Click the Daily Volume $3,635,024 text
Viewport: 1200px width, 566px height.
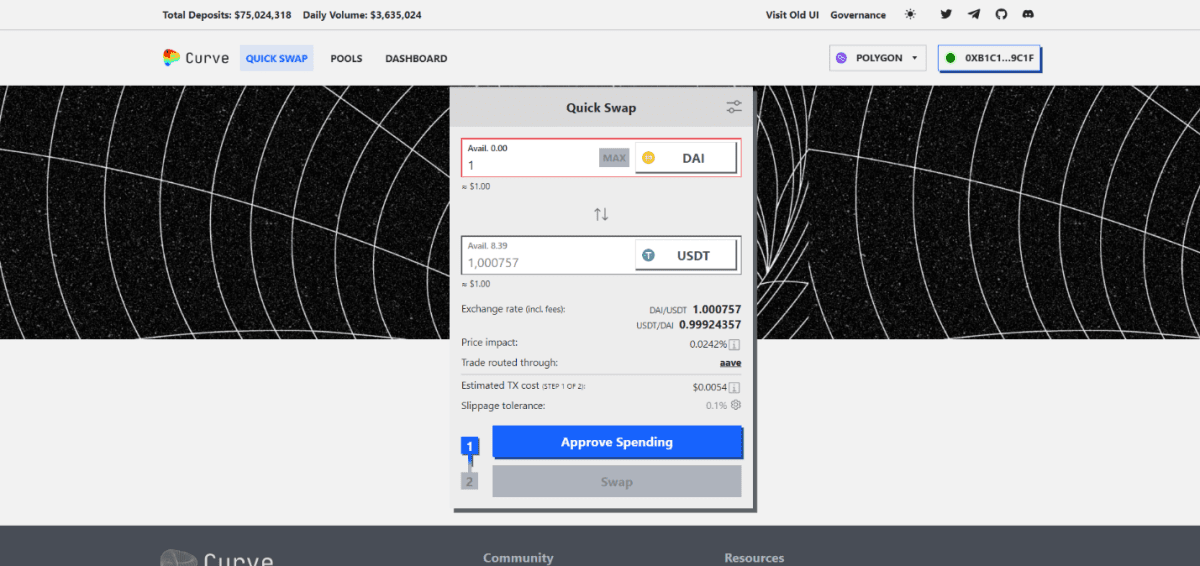[x=362, y=15]
